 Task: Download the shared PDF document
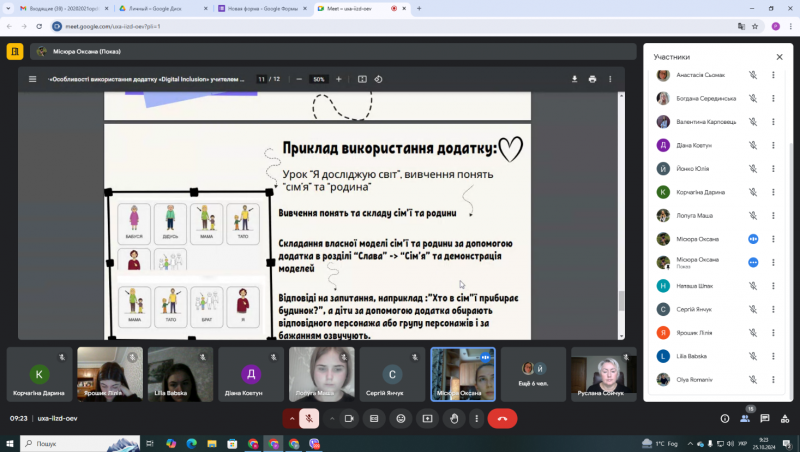[574, 79]
